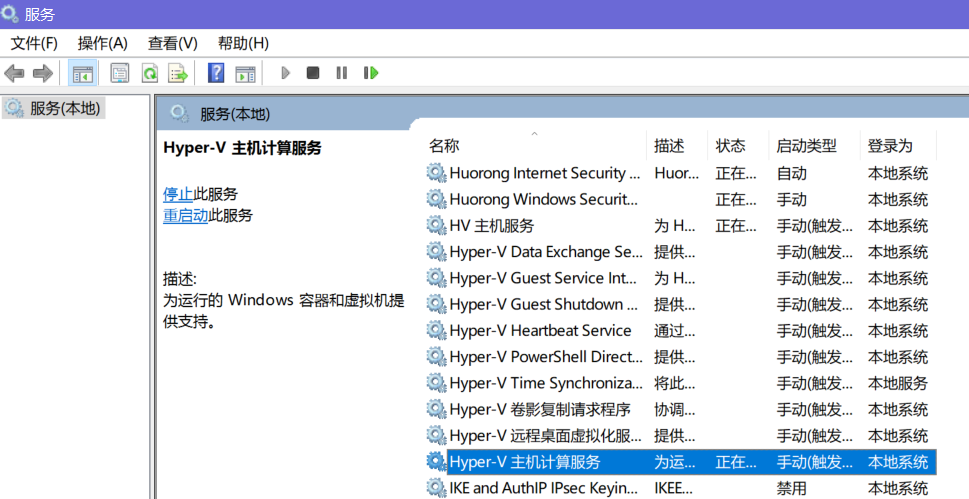Open the Help question-mark toolbar icon
Image resolution: width=969 pixels, height=499 pixels.
click(x=216, y=73)
